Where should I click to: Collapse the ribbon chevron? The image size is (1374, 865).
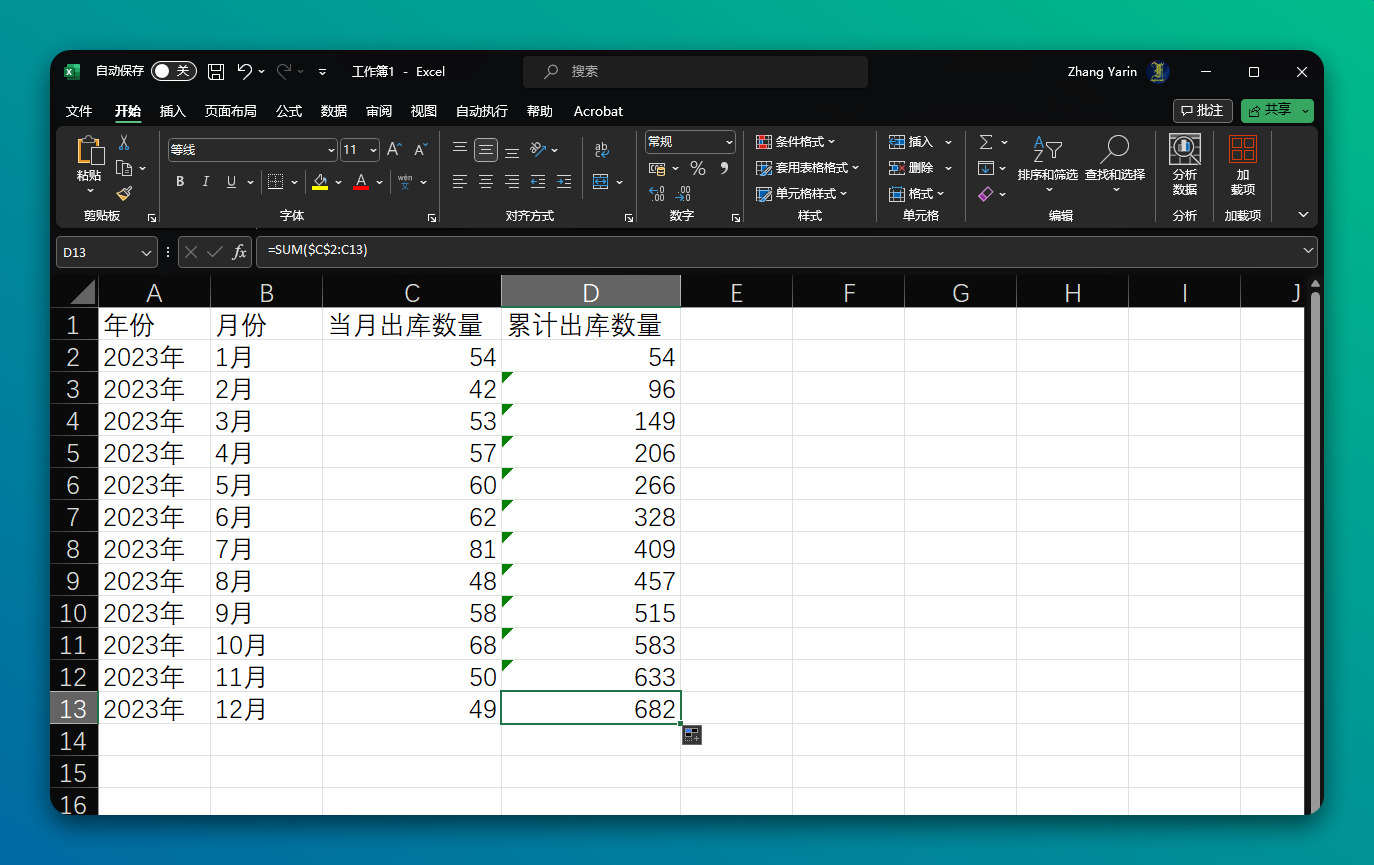pyautogui.click(x=1303, y=215)
